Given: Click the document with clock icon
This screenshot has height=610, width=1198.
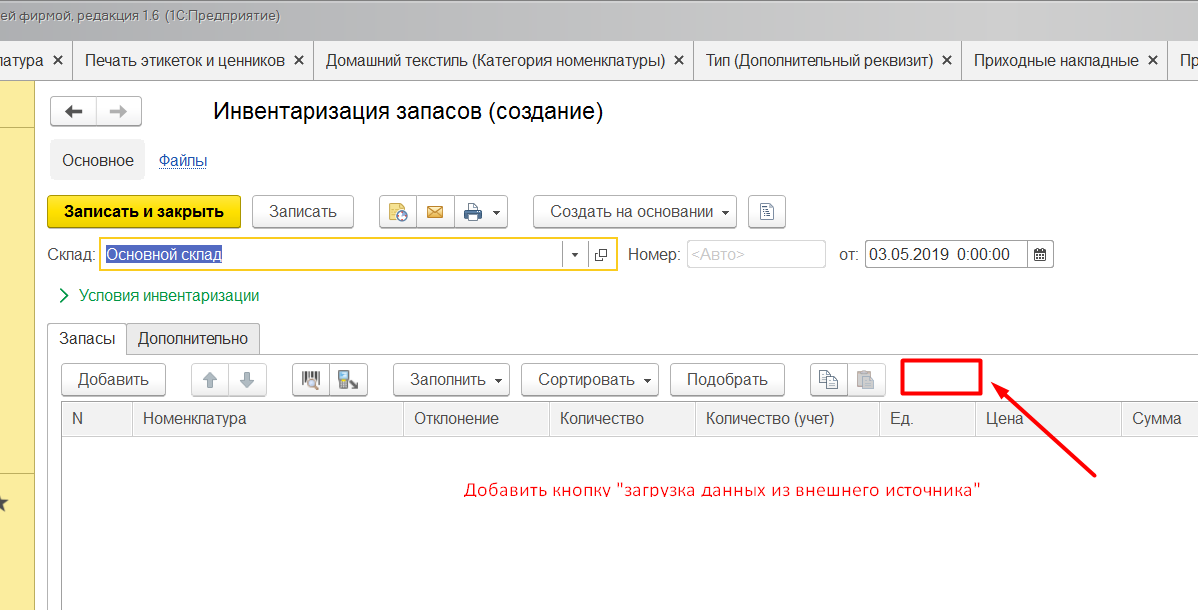Looking at the screenshot, I should (x=398, y=212).
